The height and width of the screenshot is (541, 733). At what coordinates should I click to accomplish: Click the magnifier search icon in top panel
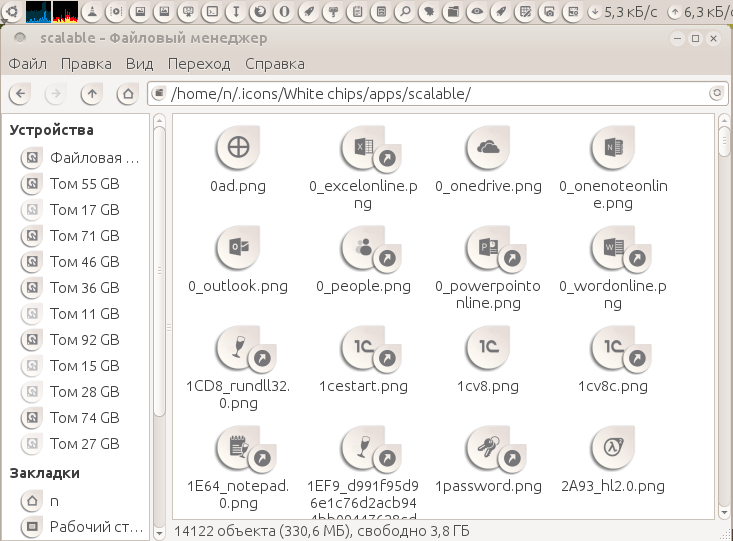(x=405, y=11)
